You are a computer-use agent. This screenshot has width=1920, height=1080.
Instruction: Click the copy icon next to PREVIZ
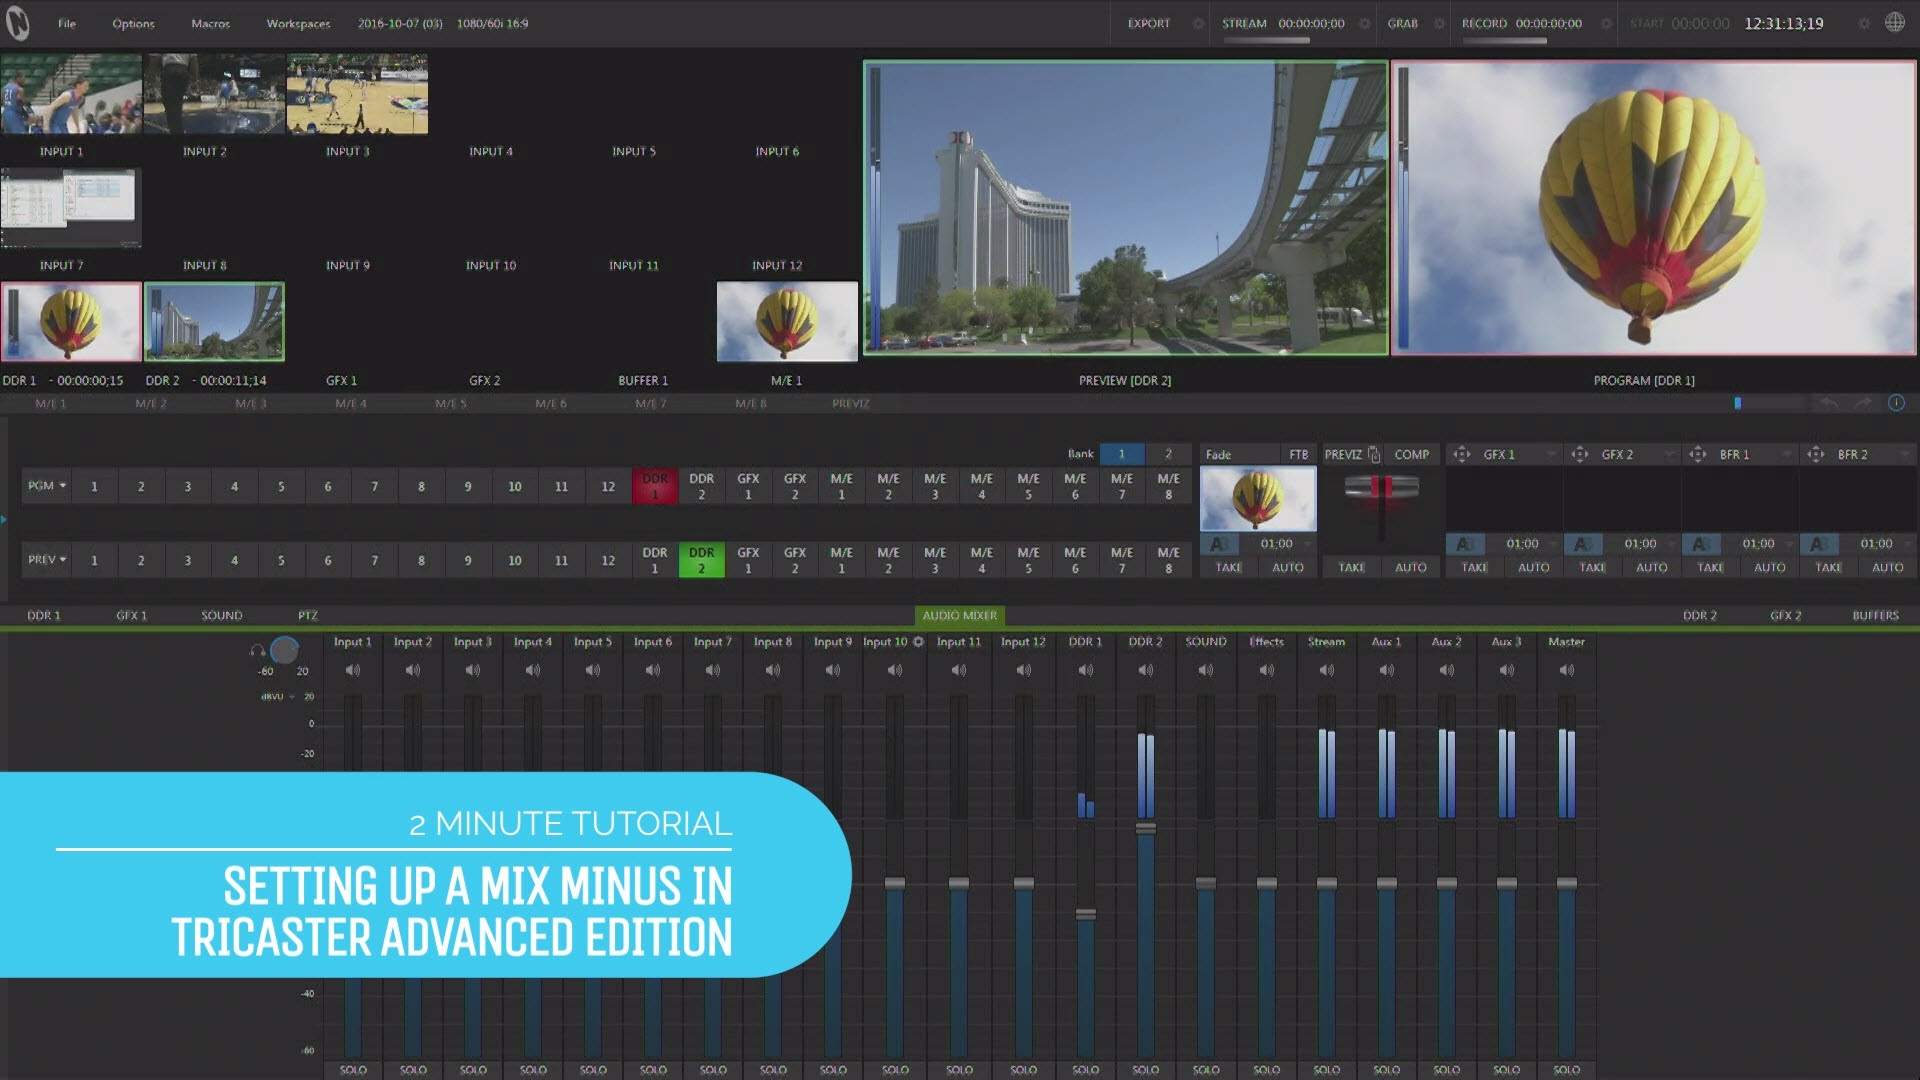tap(1374, 453)
